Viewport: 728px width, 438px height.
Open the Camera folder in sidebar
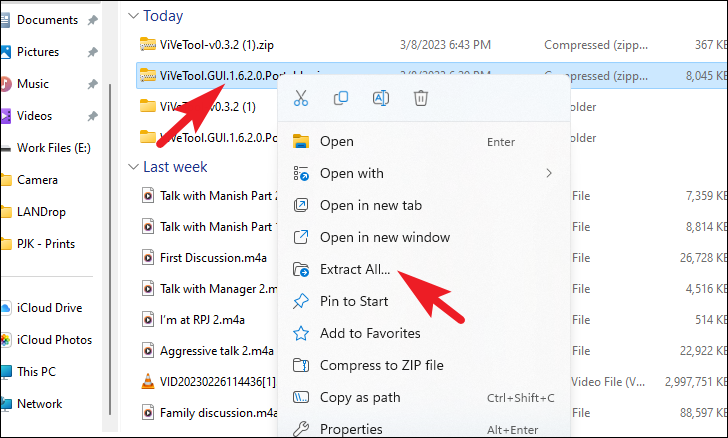pyautogui.click(x=37, y=180)
